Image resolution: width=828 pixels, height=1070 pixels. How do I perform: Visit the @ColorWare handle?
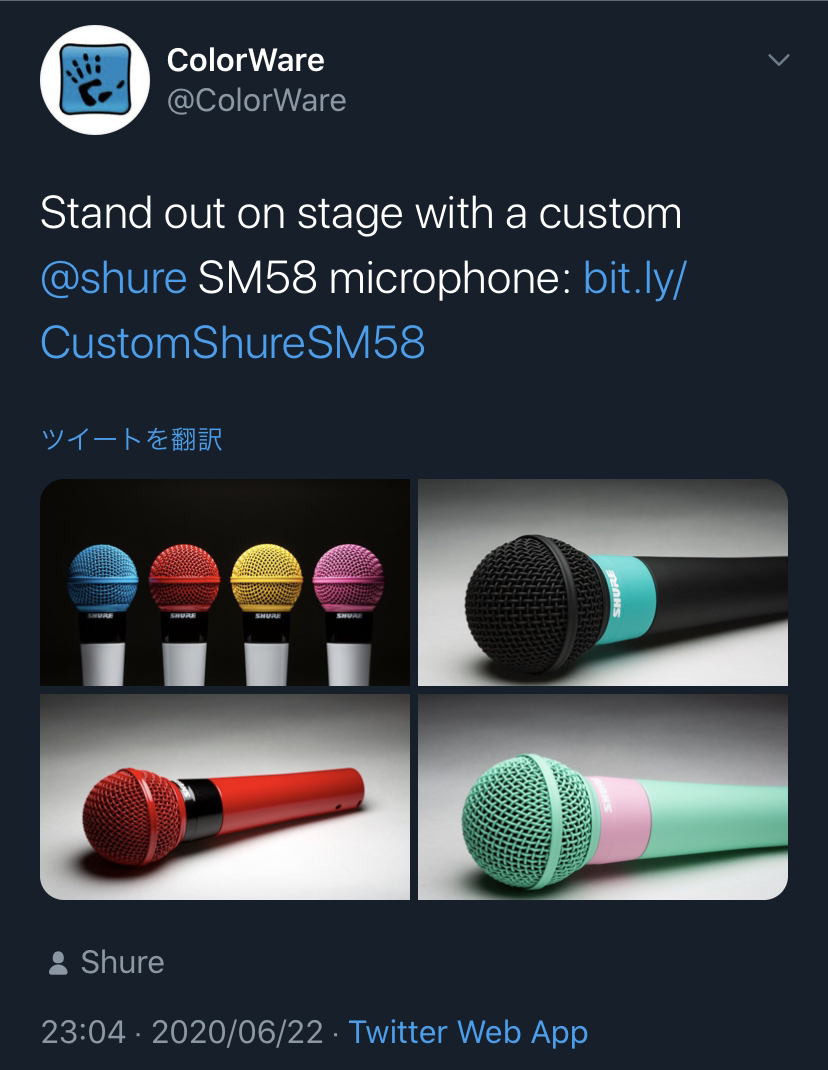coord(257,100)
